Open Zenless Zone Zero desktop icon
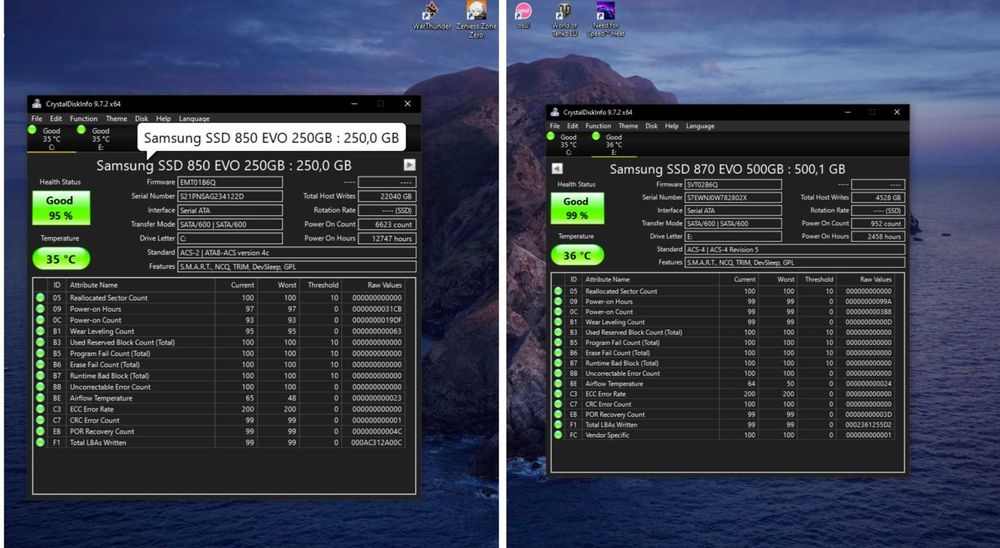 [476, 19]
